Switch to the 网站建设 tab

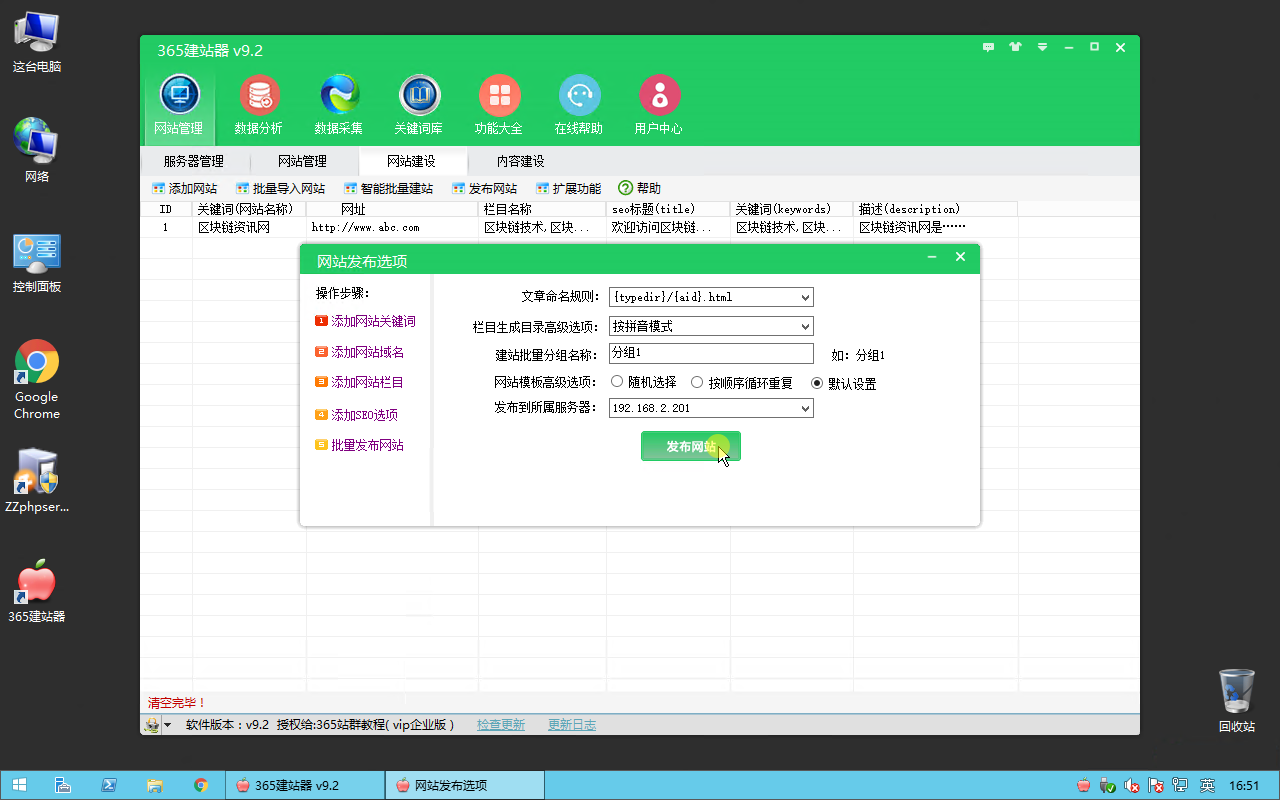(x=411, y=161)
